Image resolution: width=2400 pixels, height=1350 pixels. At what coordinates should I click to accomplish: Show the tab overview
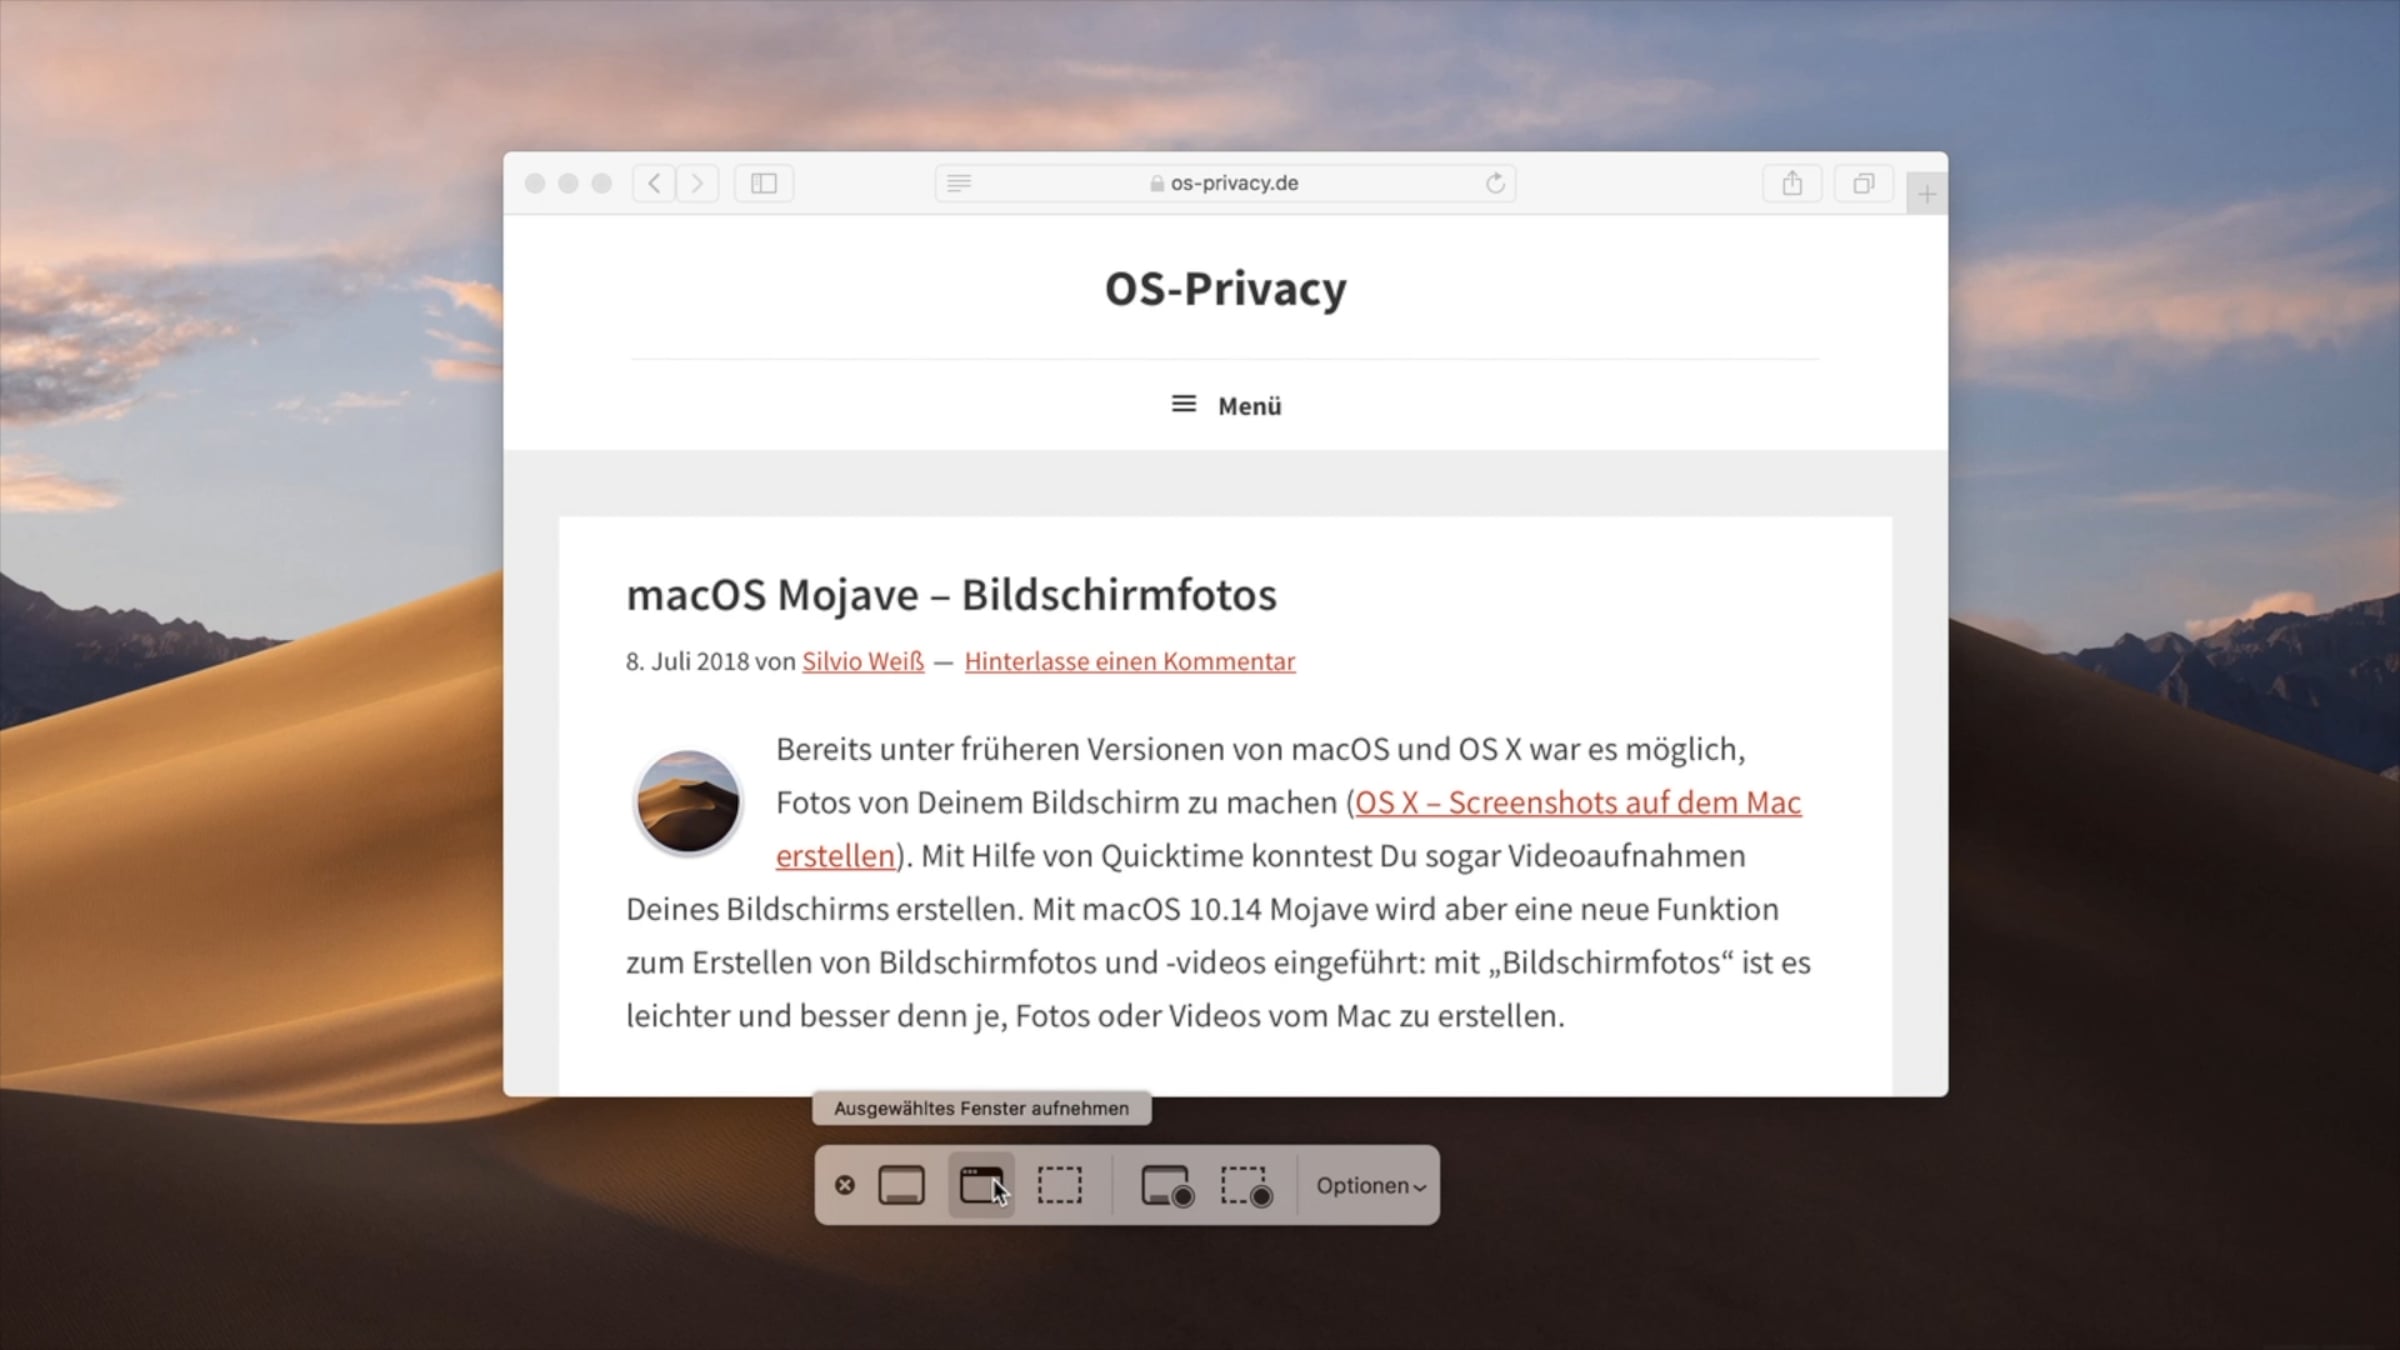pyautogui.click(x=1863, y=183)
